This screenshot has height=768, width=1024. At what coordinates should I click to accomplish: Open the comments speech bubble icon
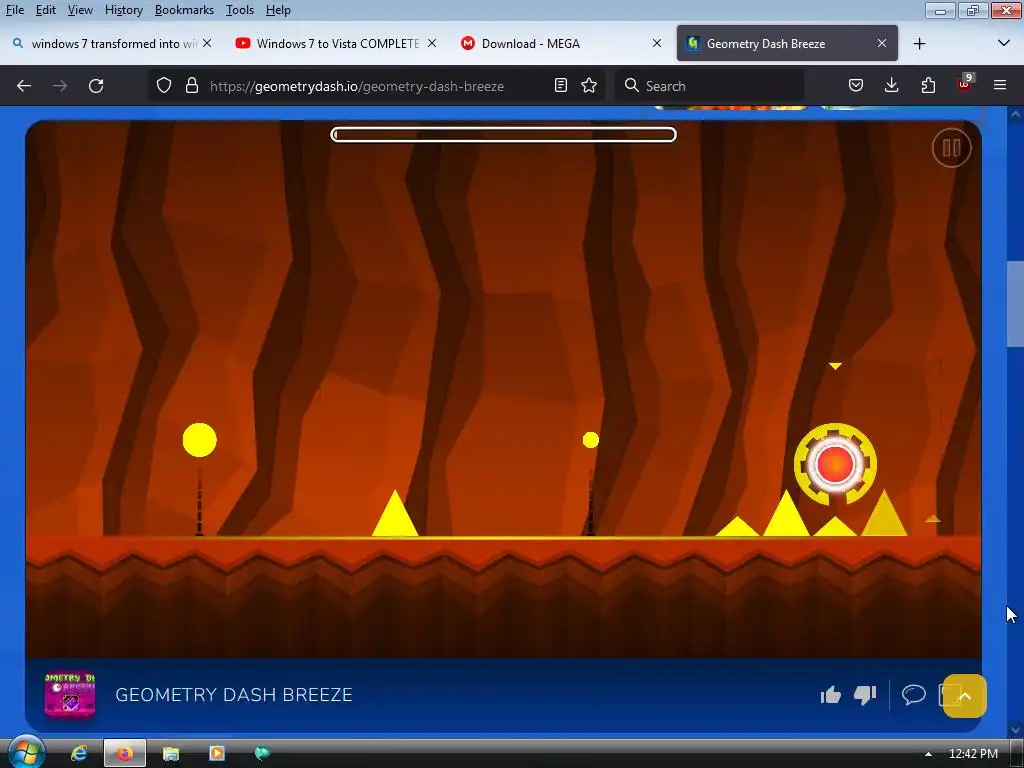point(914,694)
